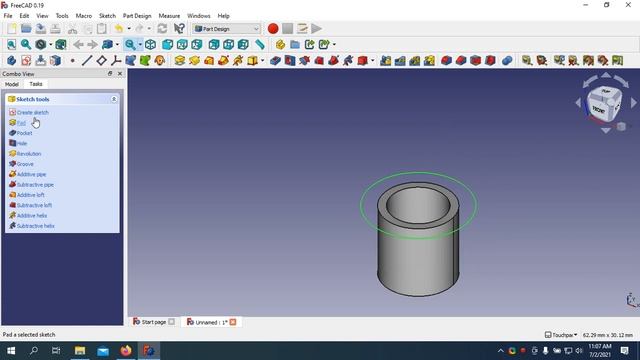Open the Part Design workbench dropdown
Image resolution: width=640 pixels, height=360 pixels.
(x=227, y=29)
